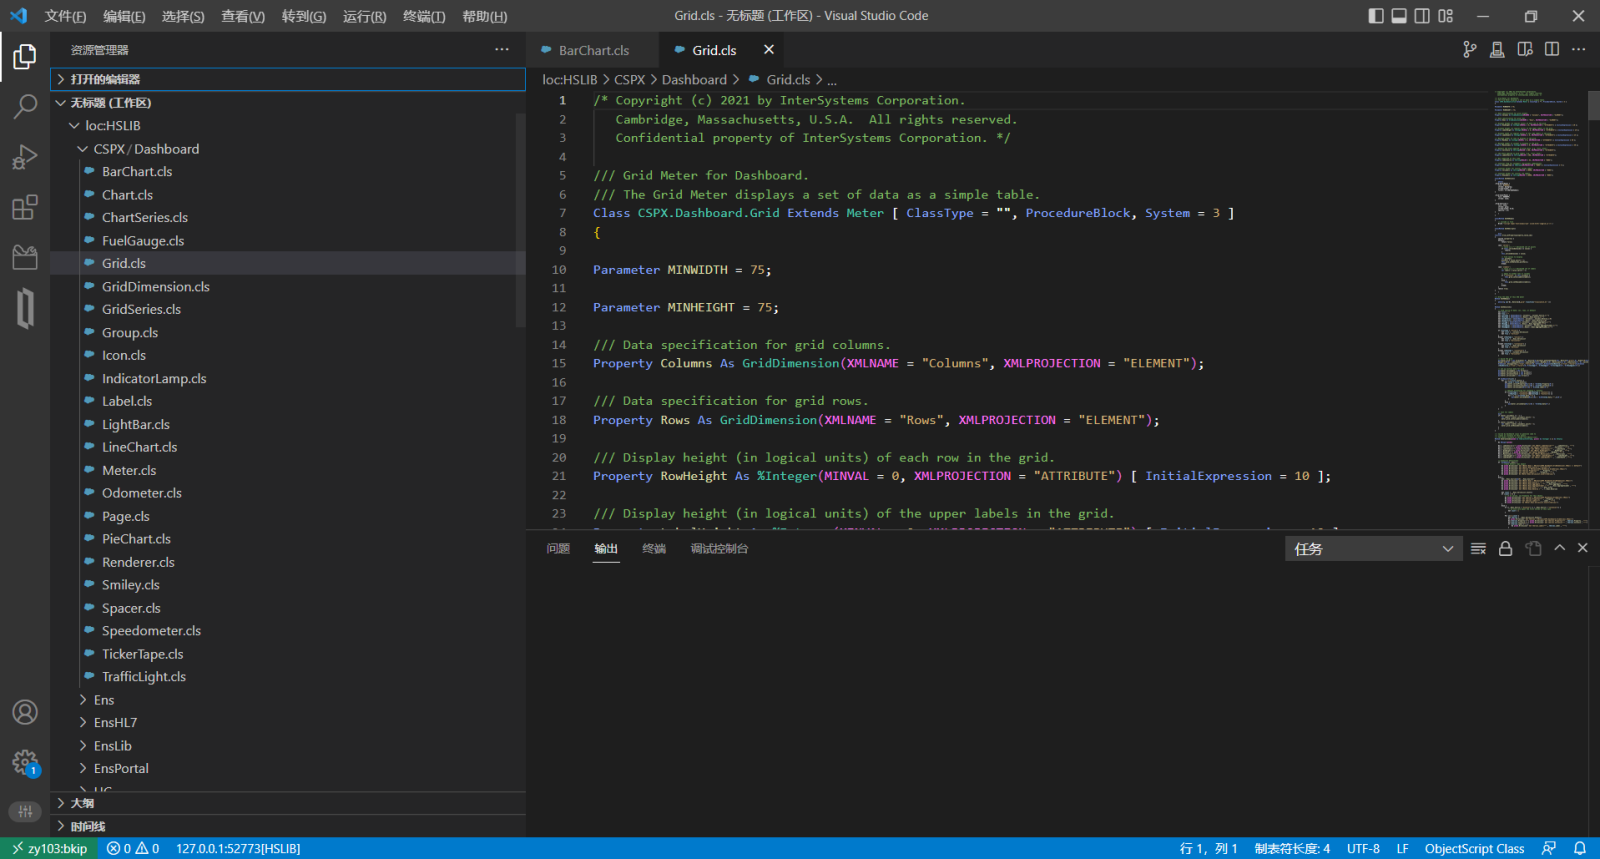Expand the 大纲 outline section

click(x=82, y=803)
